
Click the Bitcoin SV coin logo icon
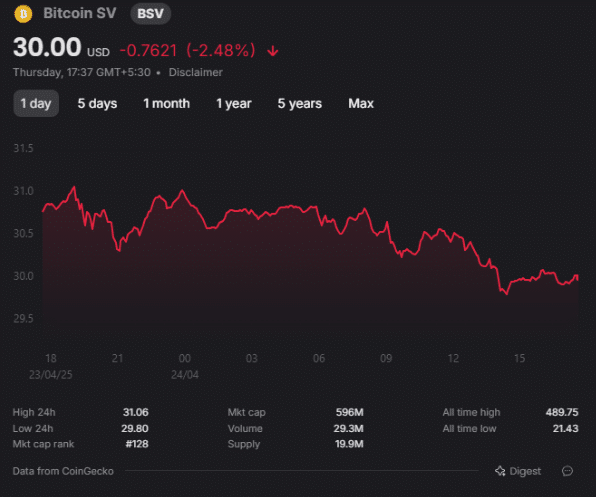pos(23,14)
